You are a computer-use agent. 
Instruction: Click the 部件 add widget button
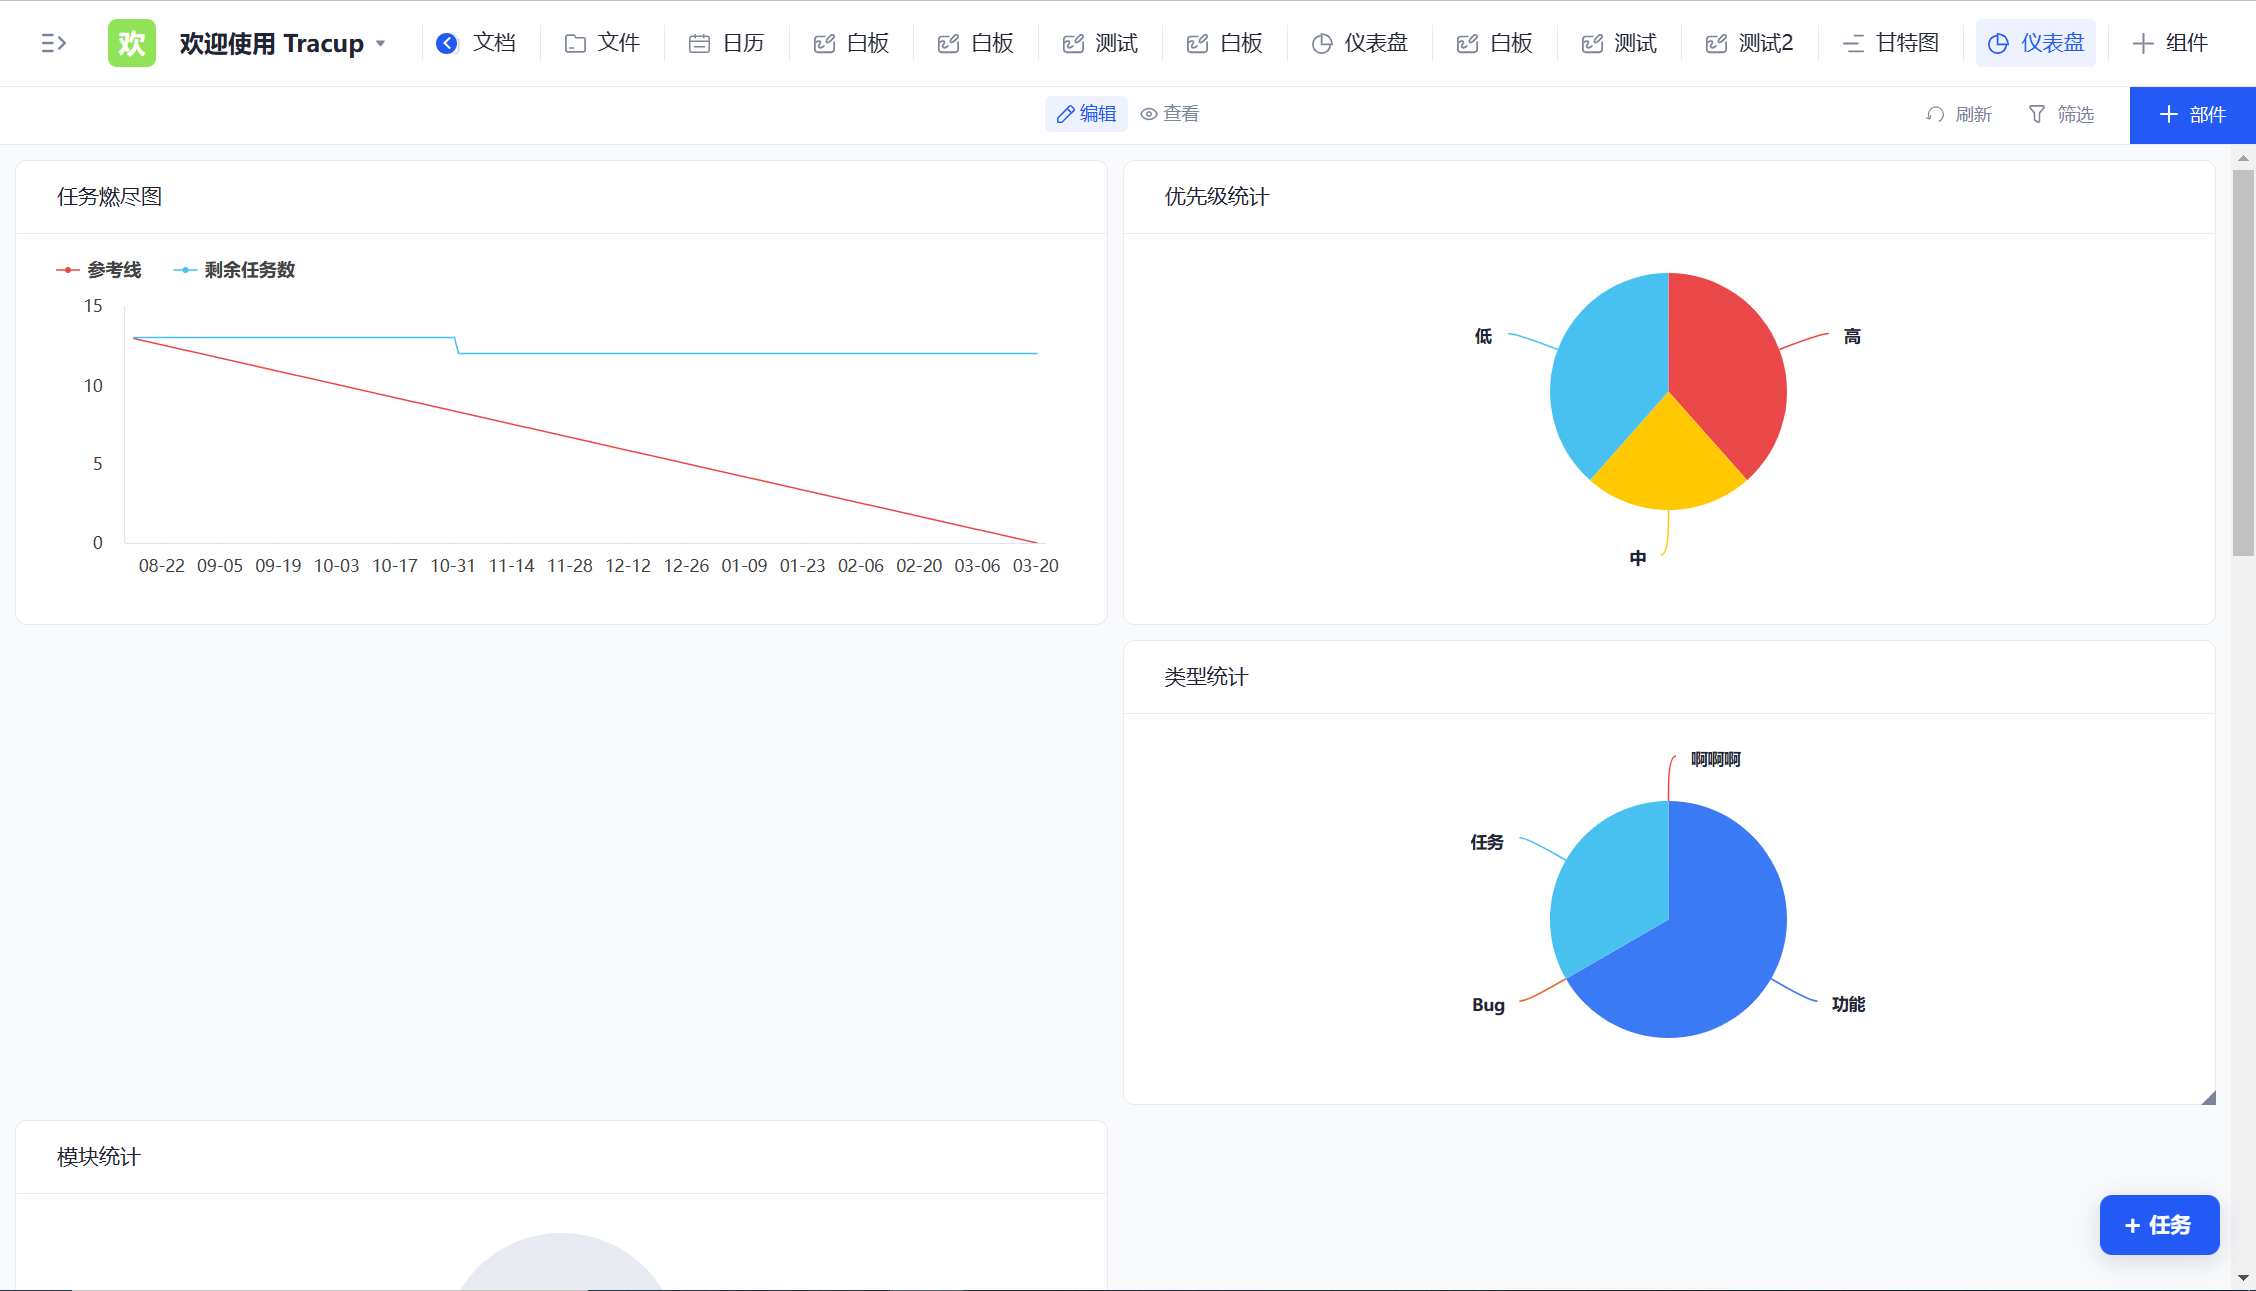pos(2192,115)
